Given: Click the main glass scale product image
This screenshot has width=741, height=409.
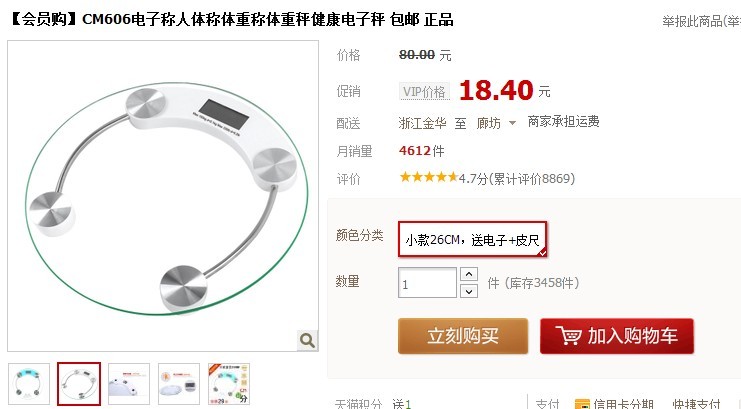Looking at the screenshot, I should pos(163,196).
